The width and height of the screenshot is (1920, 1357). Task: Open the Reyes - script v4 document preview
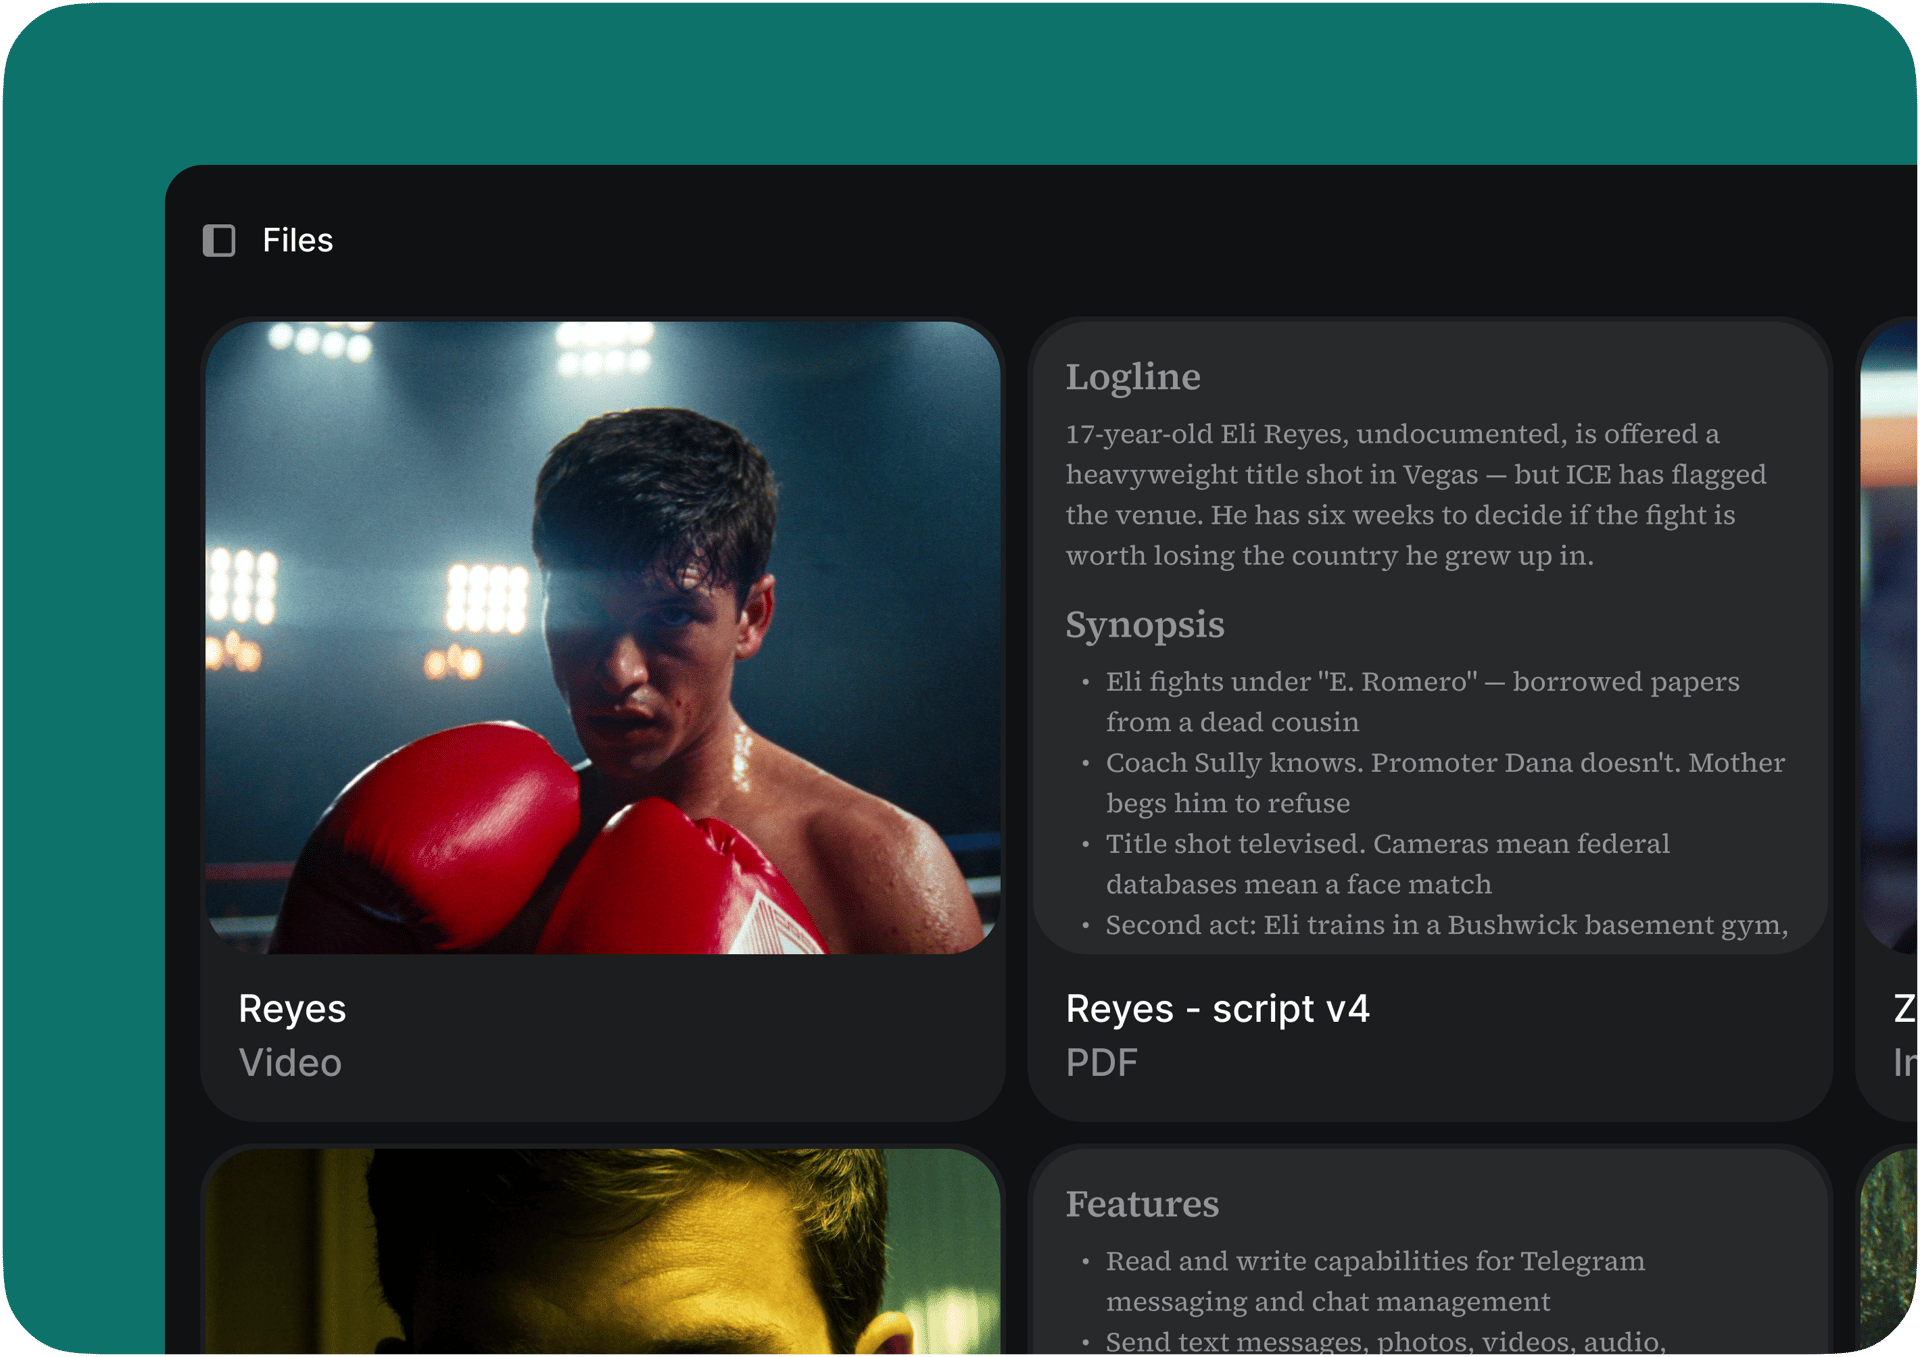pyautogui.click(x=1430, y=637)
